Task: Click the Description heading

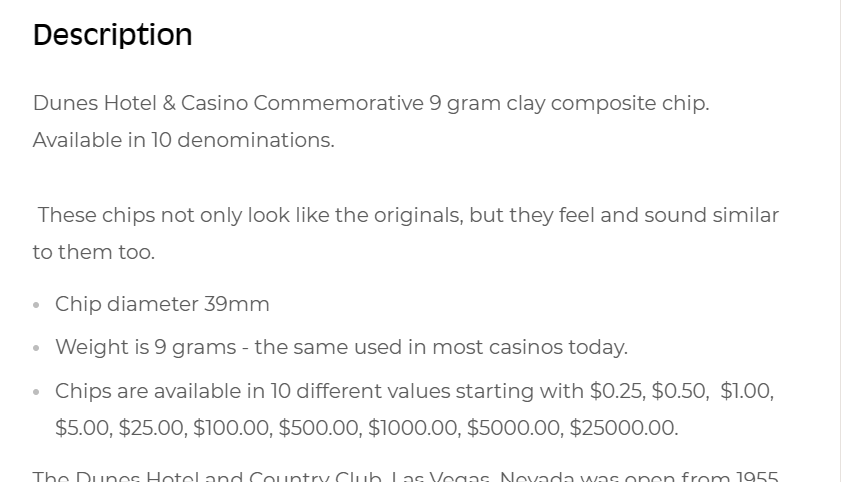Action: pos(113,36)
